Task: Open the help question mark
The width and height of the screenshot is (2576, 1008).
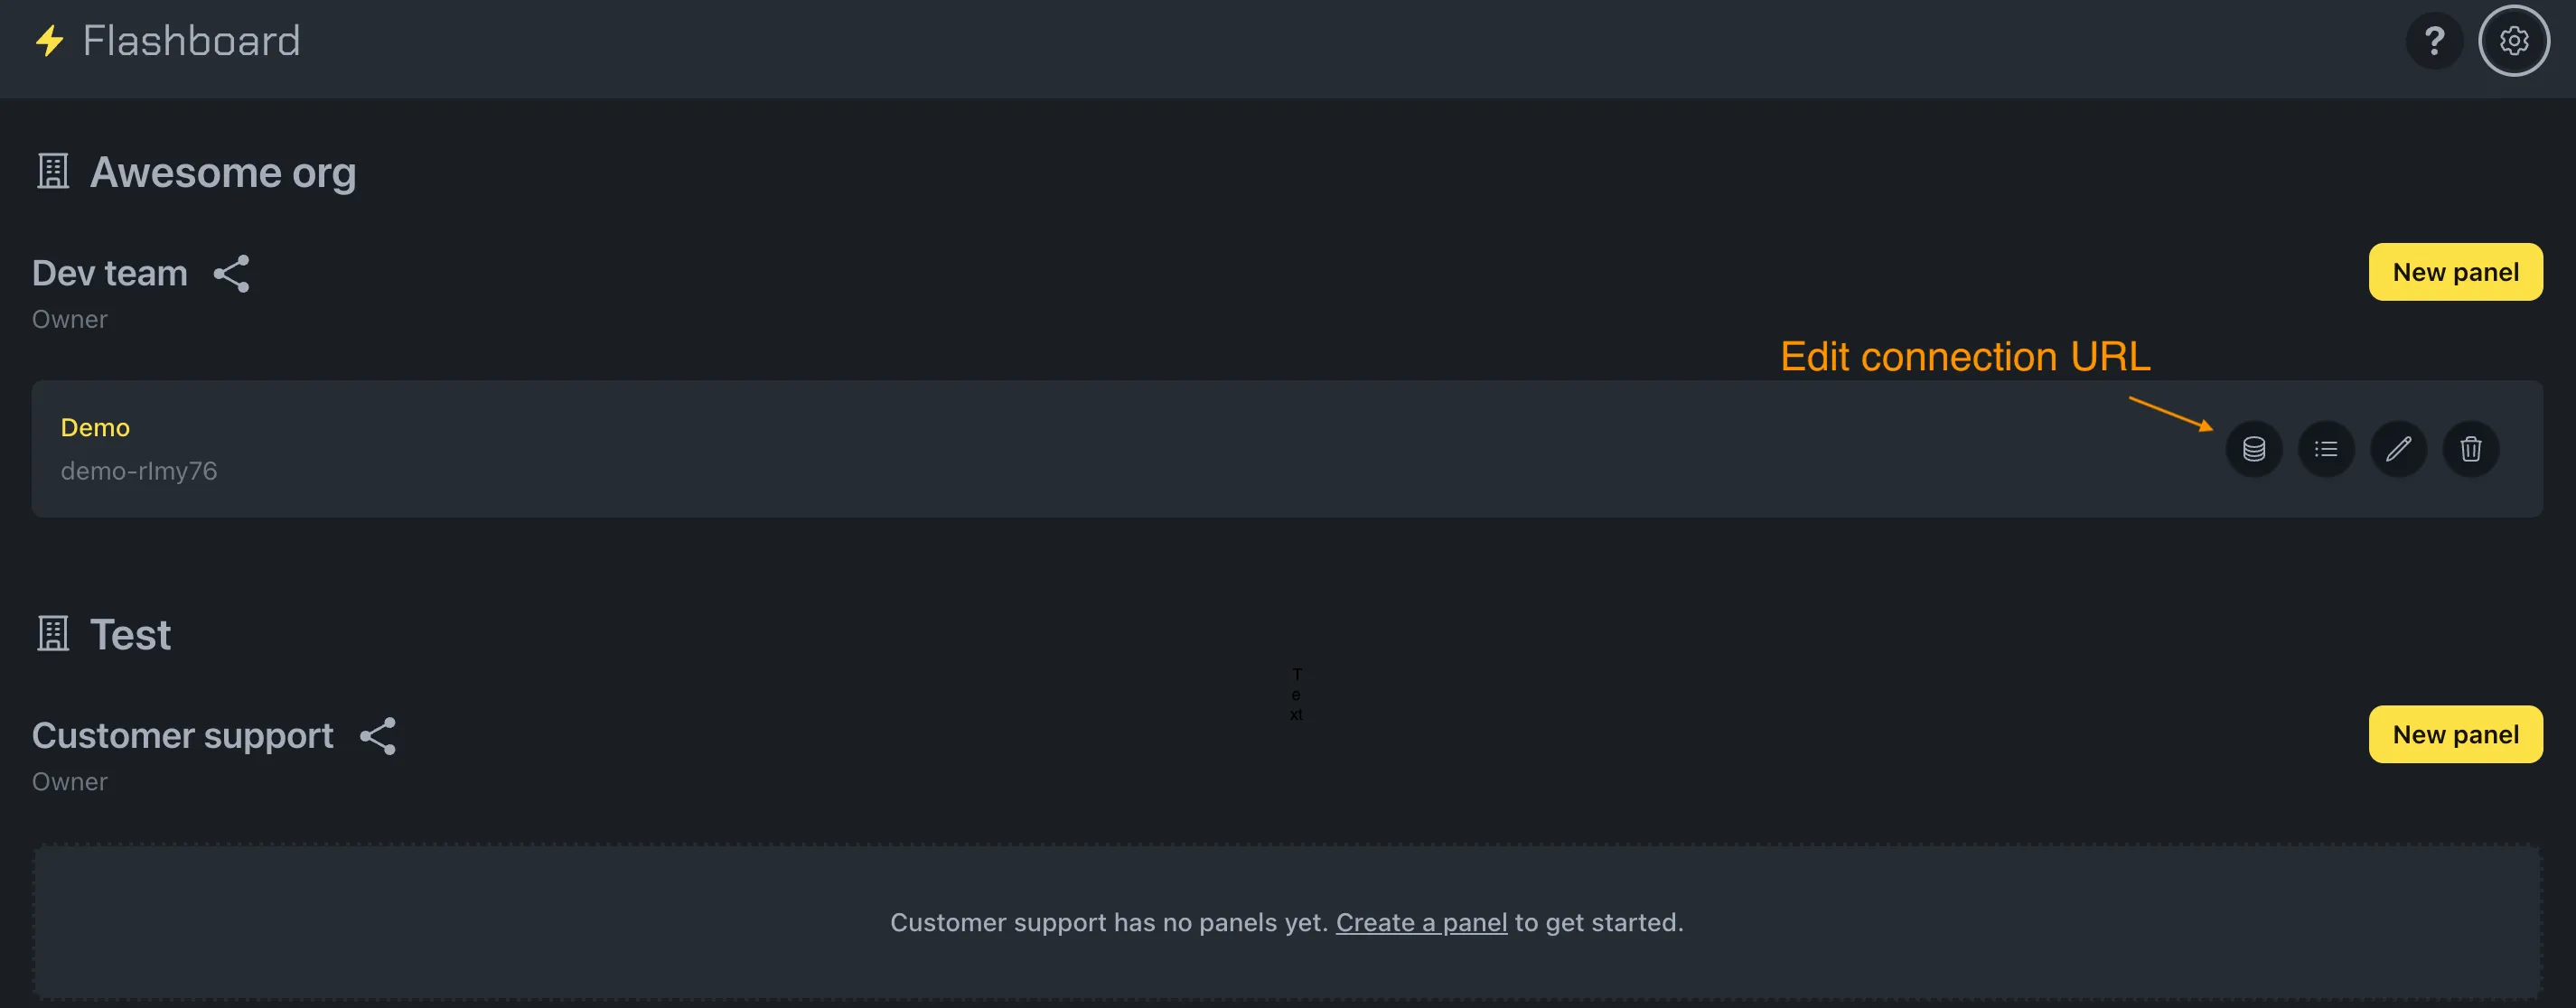Action: pyautogui.click(x=2435, y=41)
